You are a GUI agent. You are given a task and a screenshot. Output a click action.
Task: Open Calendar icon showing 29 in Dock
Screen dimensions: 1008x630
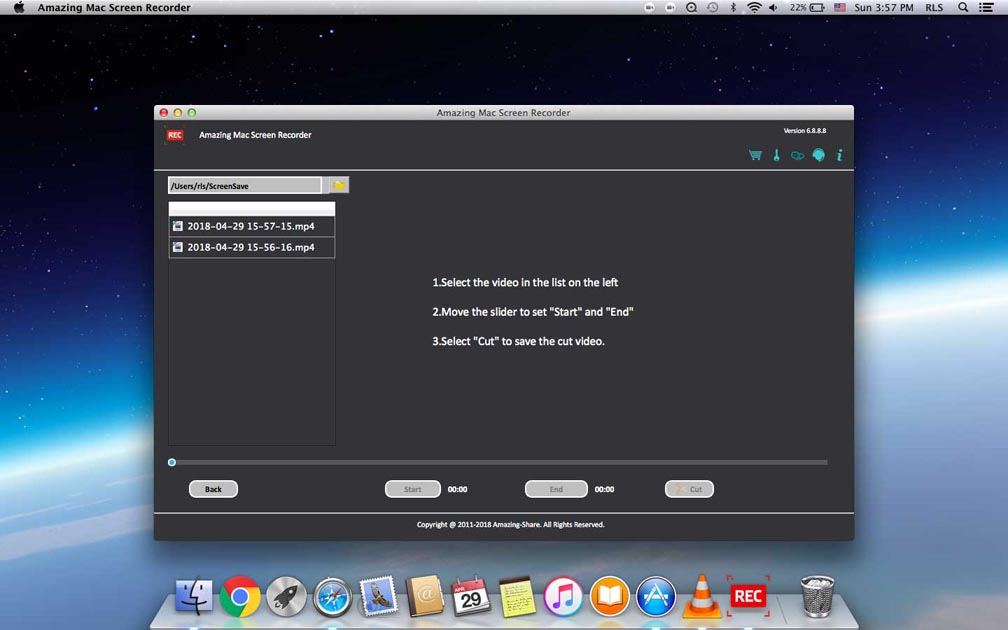[x=471, y=596]
